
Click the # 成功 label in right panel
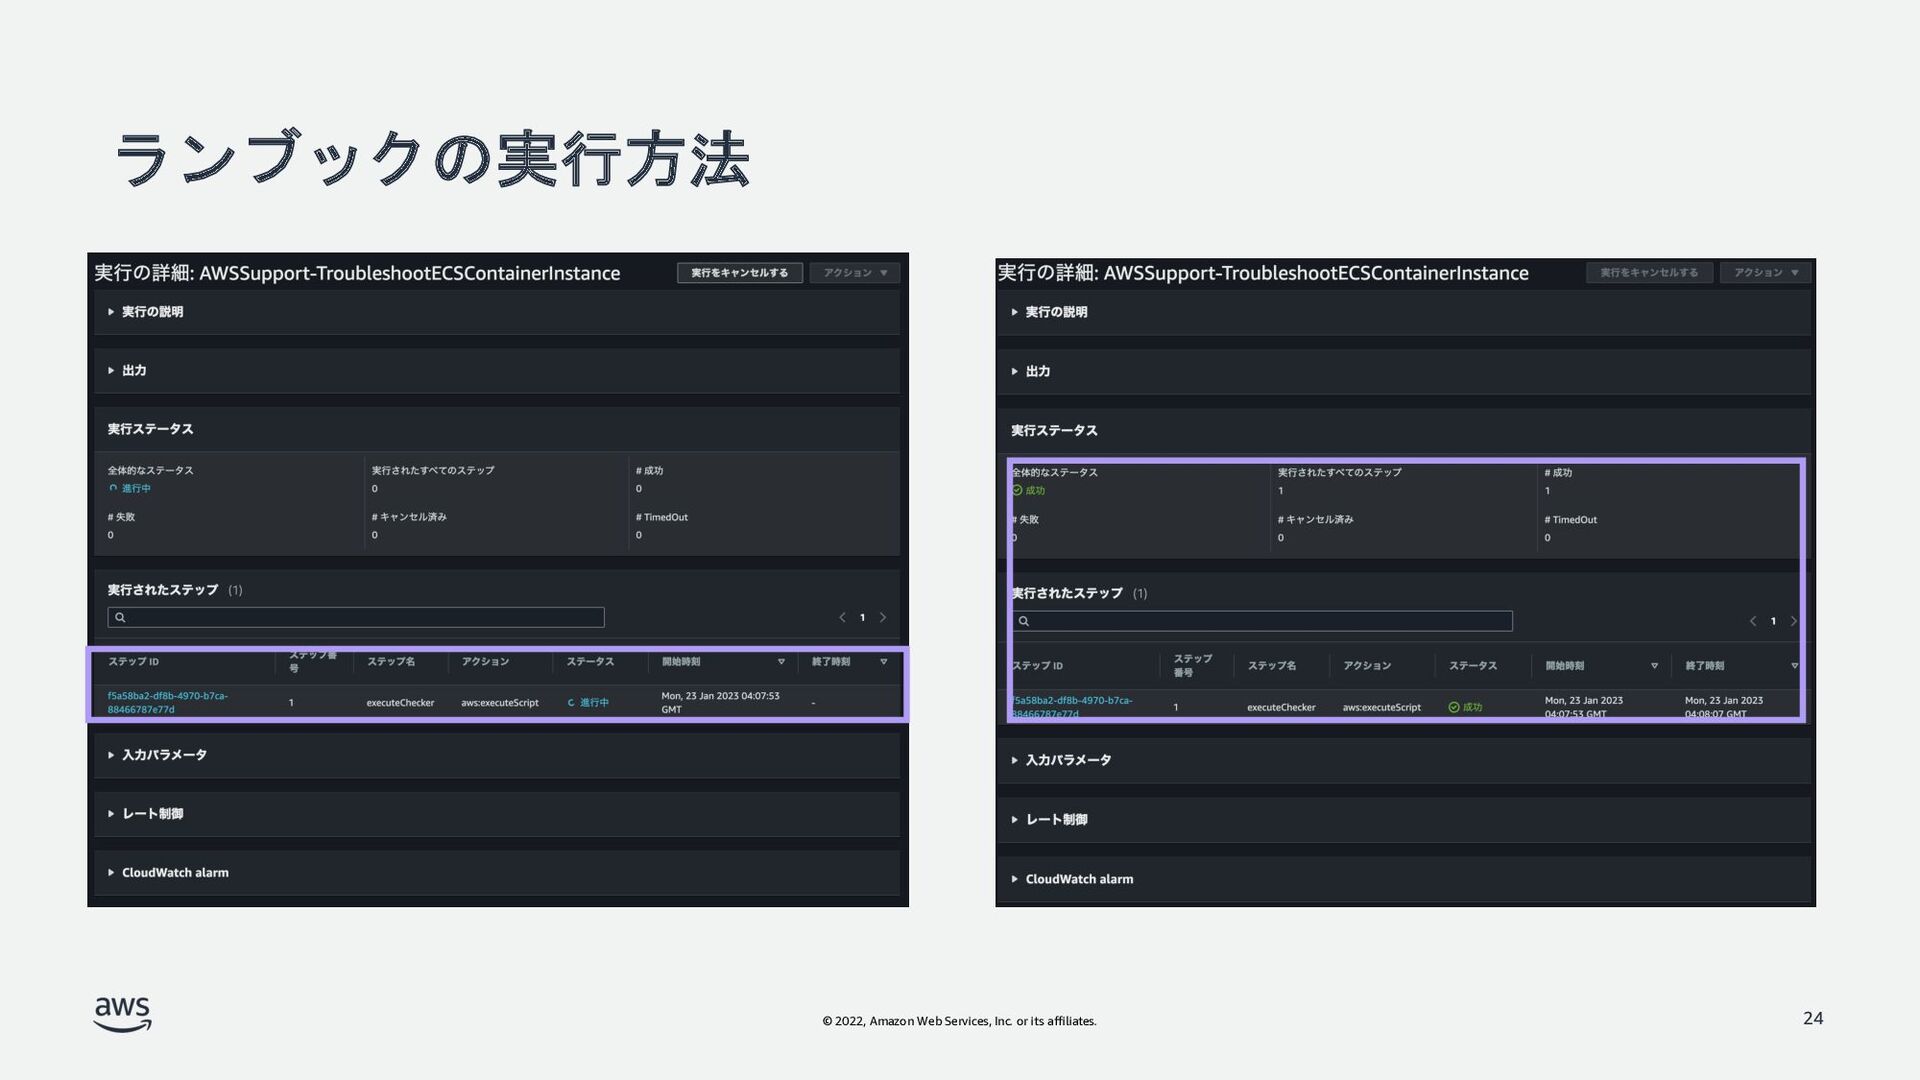click(x=1558, y=473)
